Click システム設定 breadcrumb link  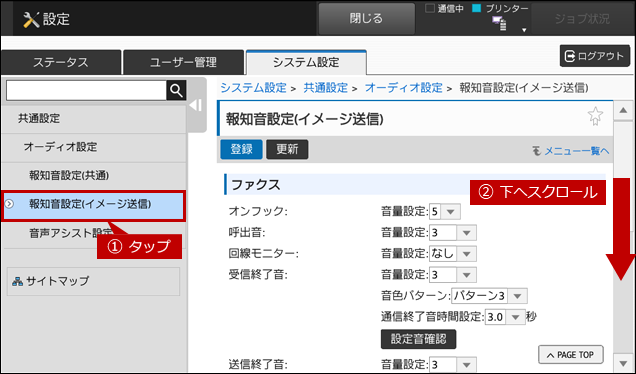[253, 88]
